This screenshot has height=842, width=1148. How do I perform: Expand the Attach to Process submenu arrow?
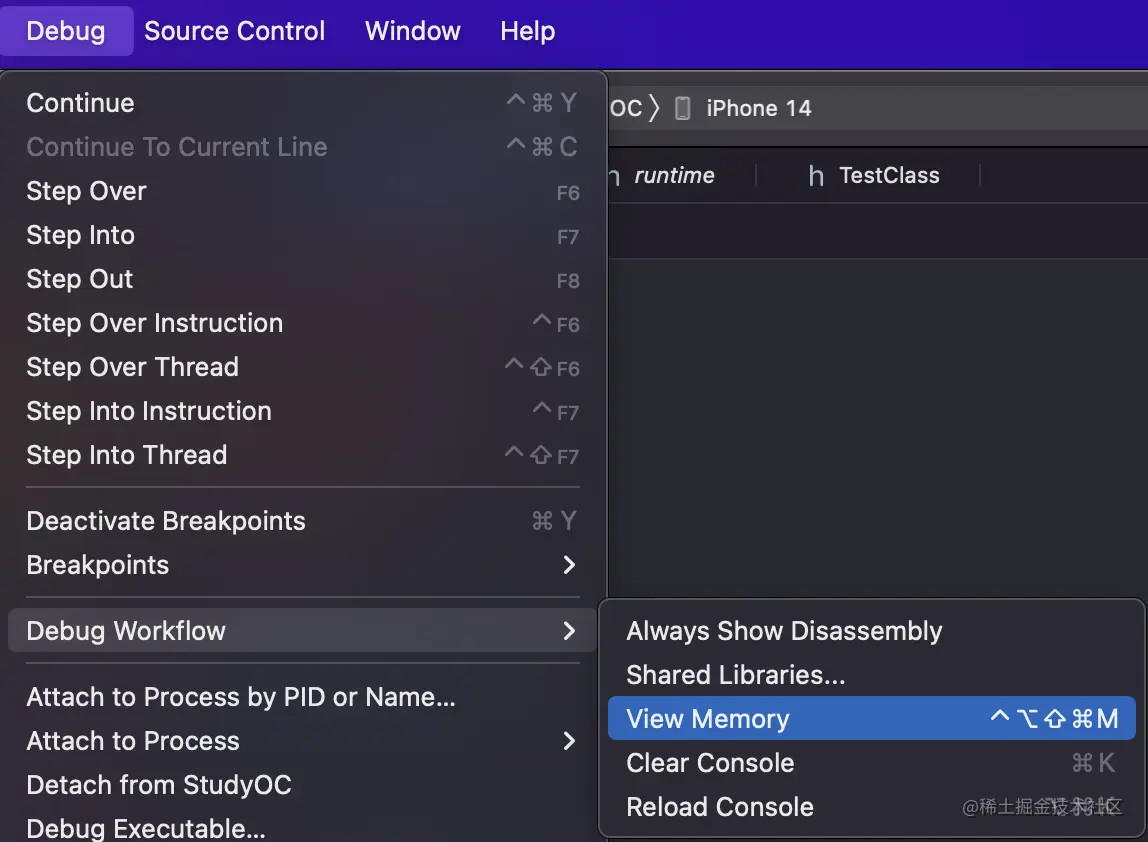(x=569, y=741)
